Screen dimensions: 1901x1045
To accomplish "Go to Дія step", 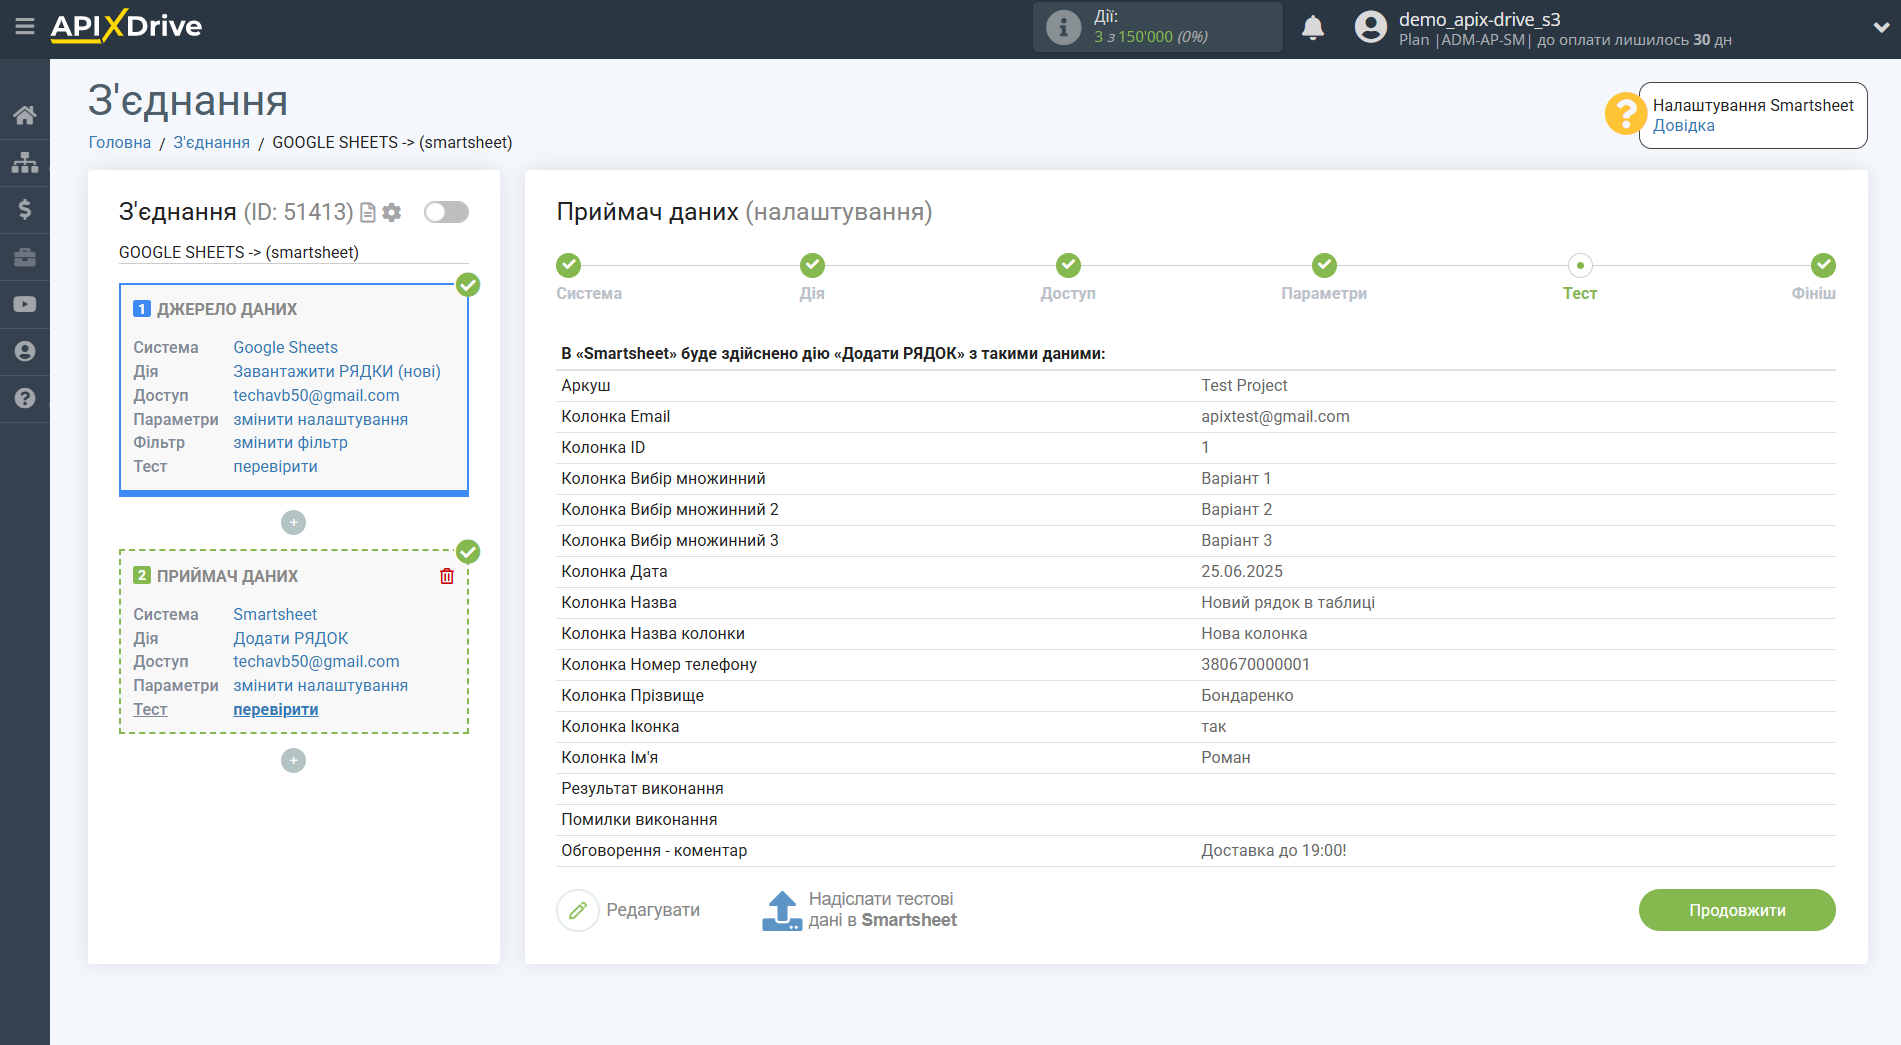I will [812, 265].
